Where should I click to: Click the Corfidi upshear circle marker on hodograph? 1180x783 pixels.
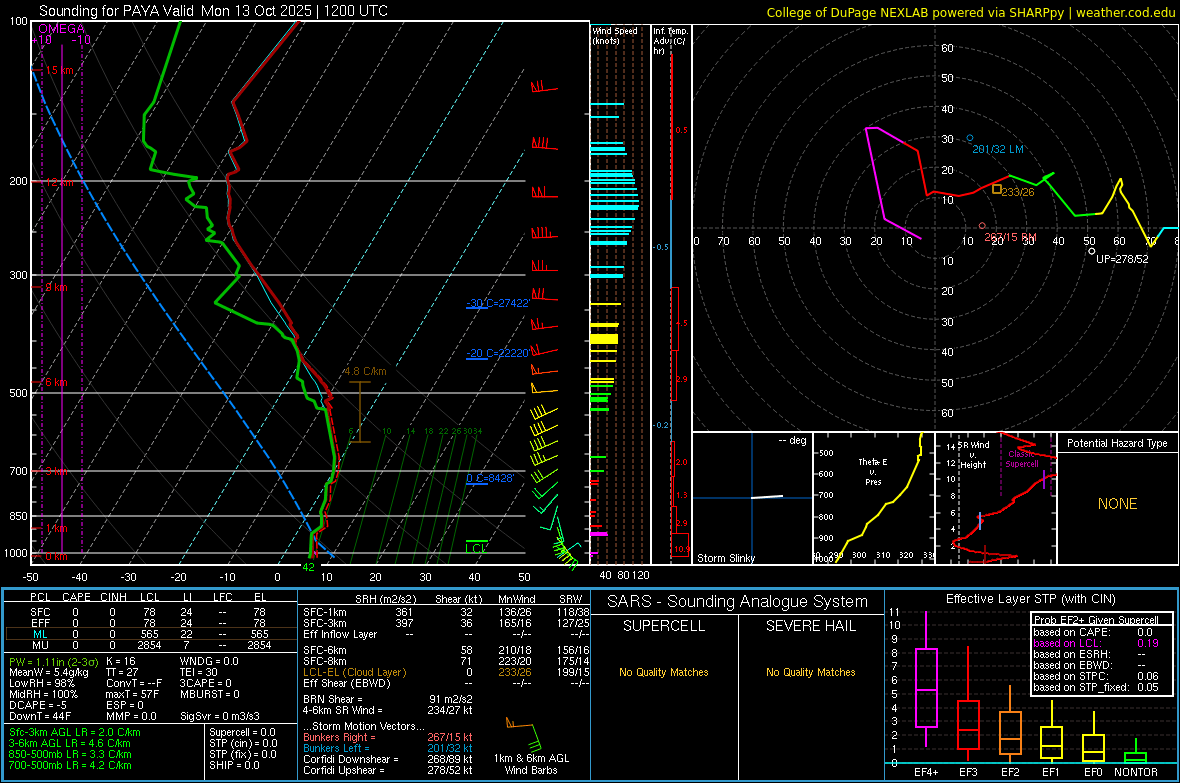point(1092,251)
